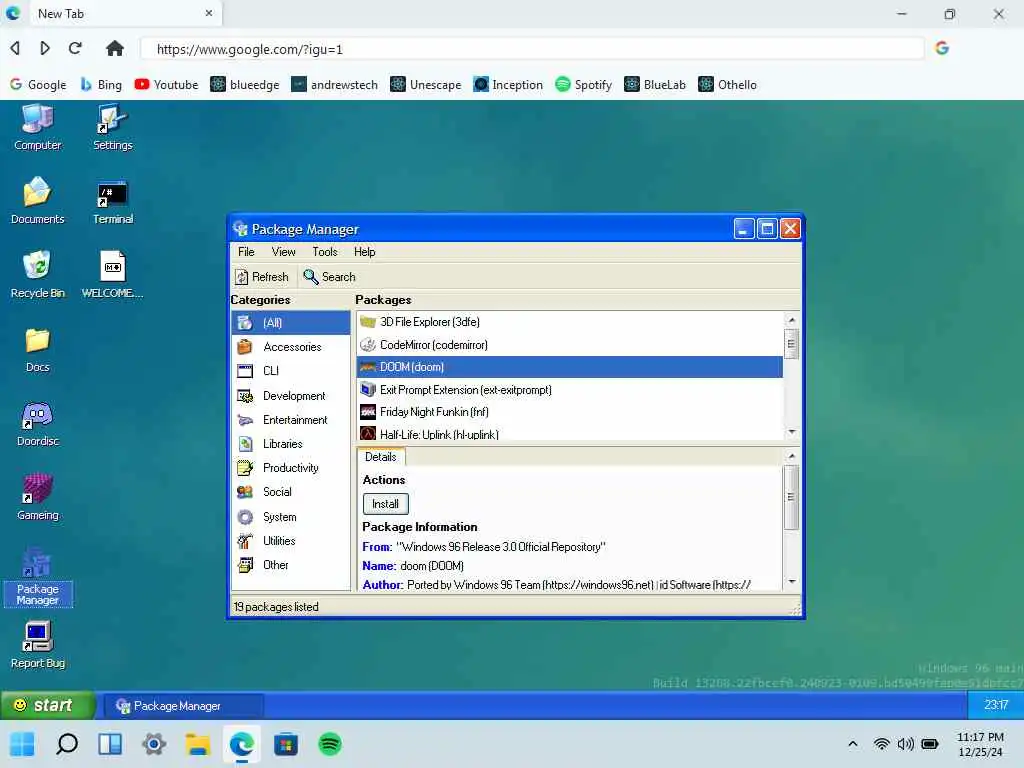Viewport: 1024px width, 768px height.
Task: Select the Other category
Action: click(x=291, y=565)
